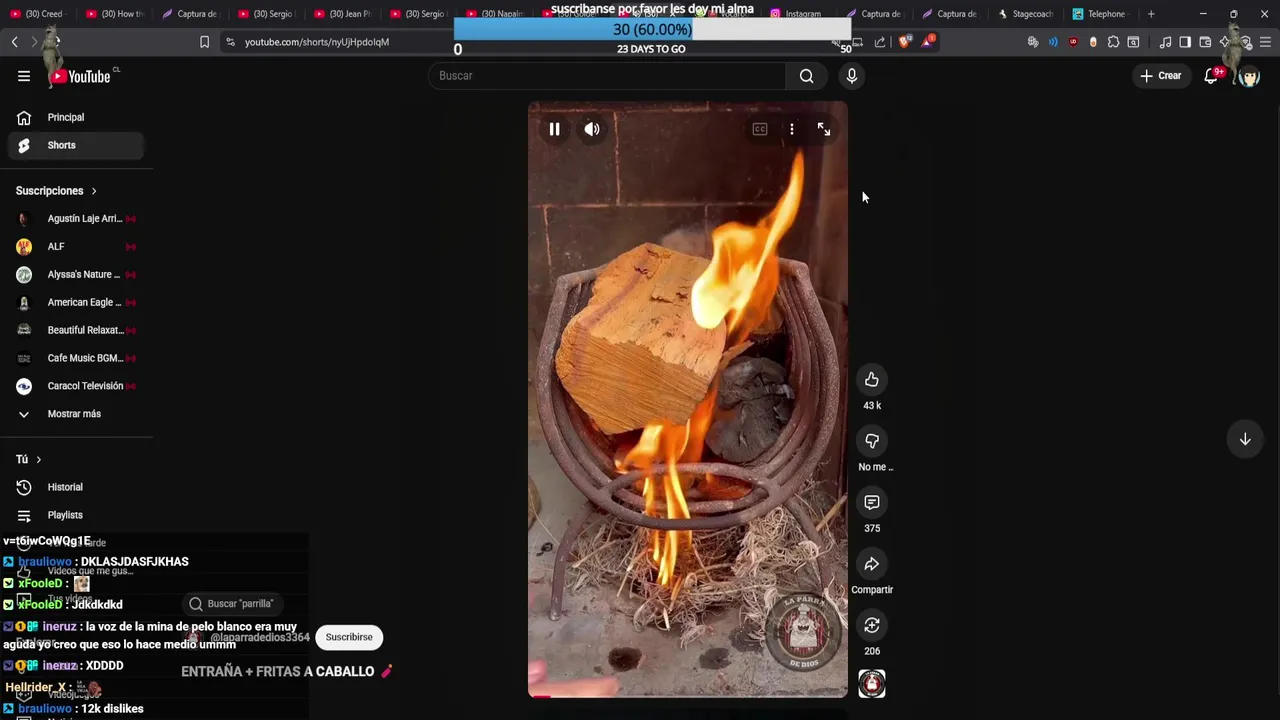The height and width of the screenshot is (720, 1280).
Task: Open the ALF subscription channel
Action: point(76,246)
